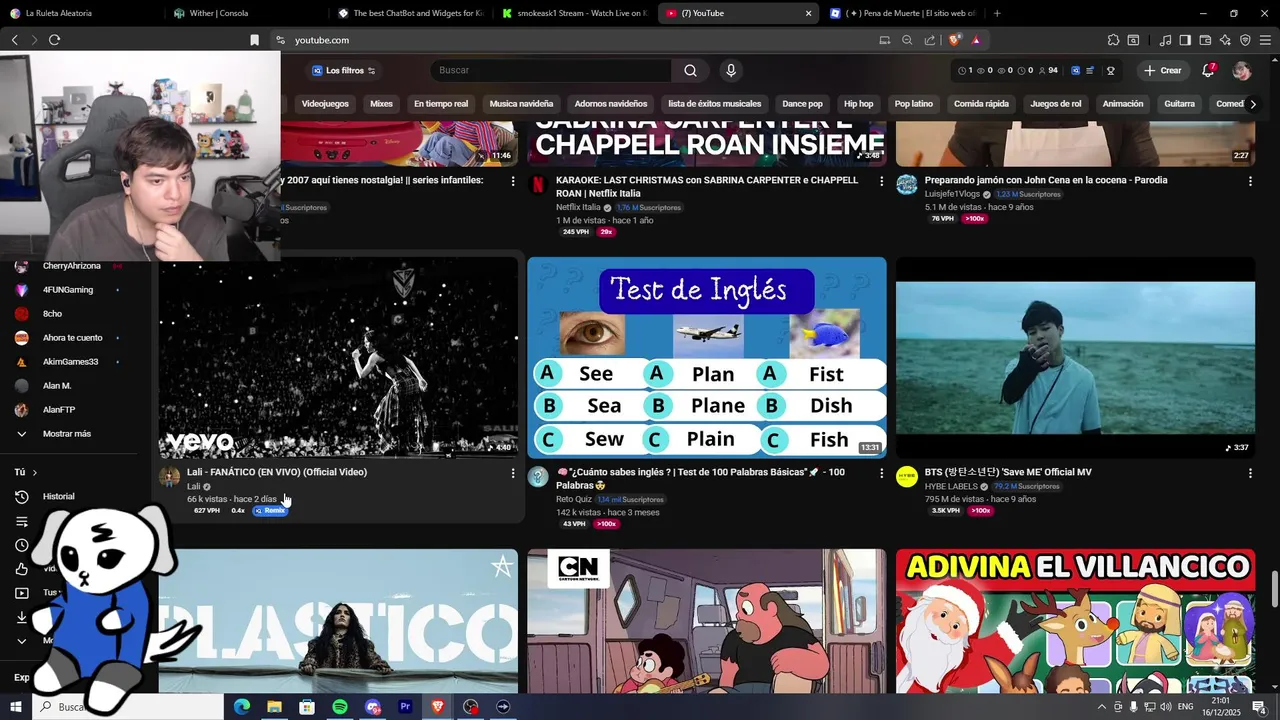Open Microsoft Edge from the taskbar
The height and width of the screenshot is (720, 1280).
tap(242, 707)
